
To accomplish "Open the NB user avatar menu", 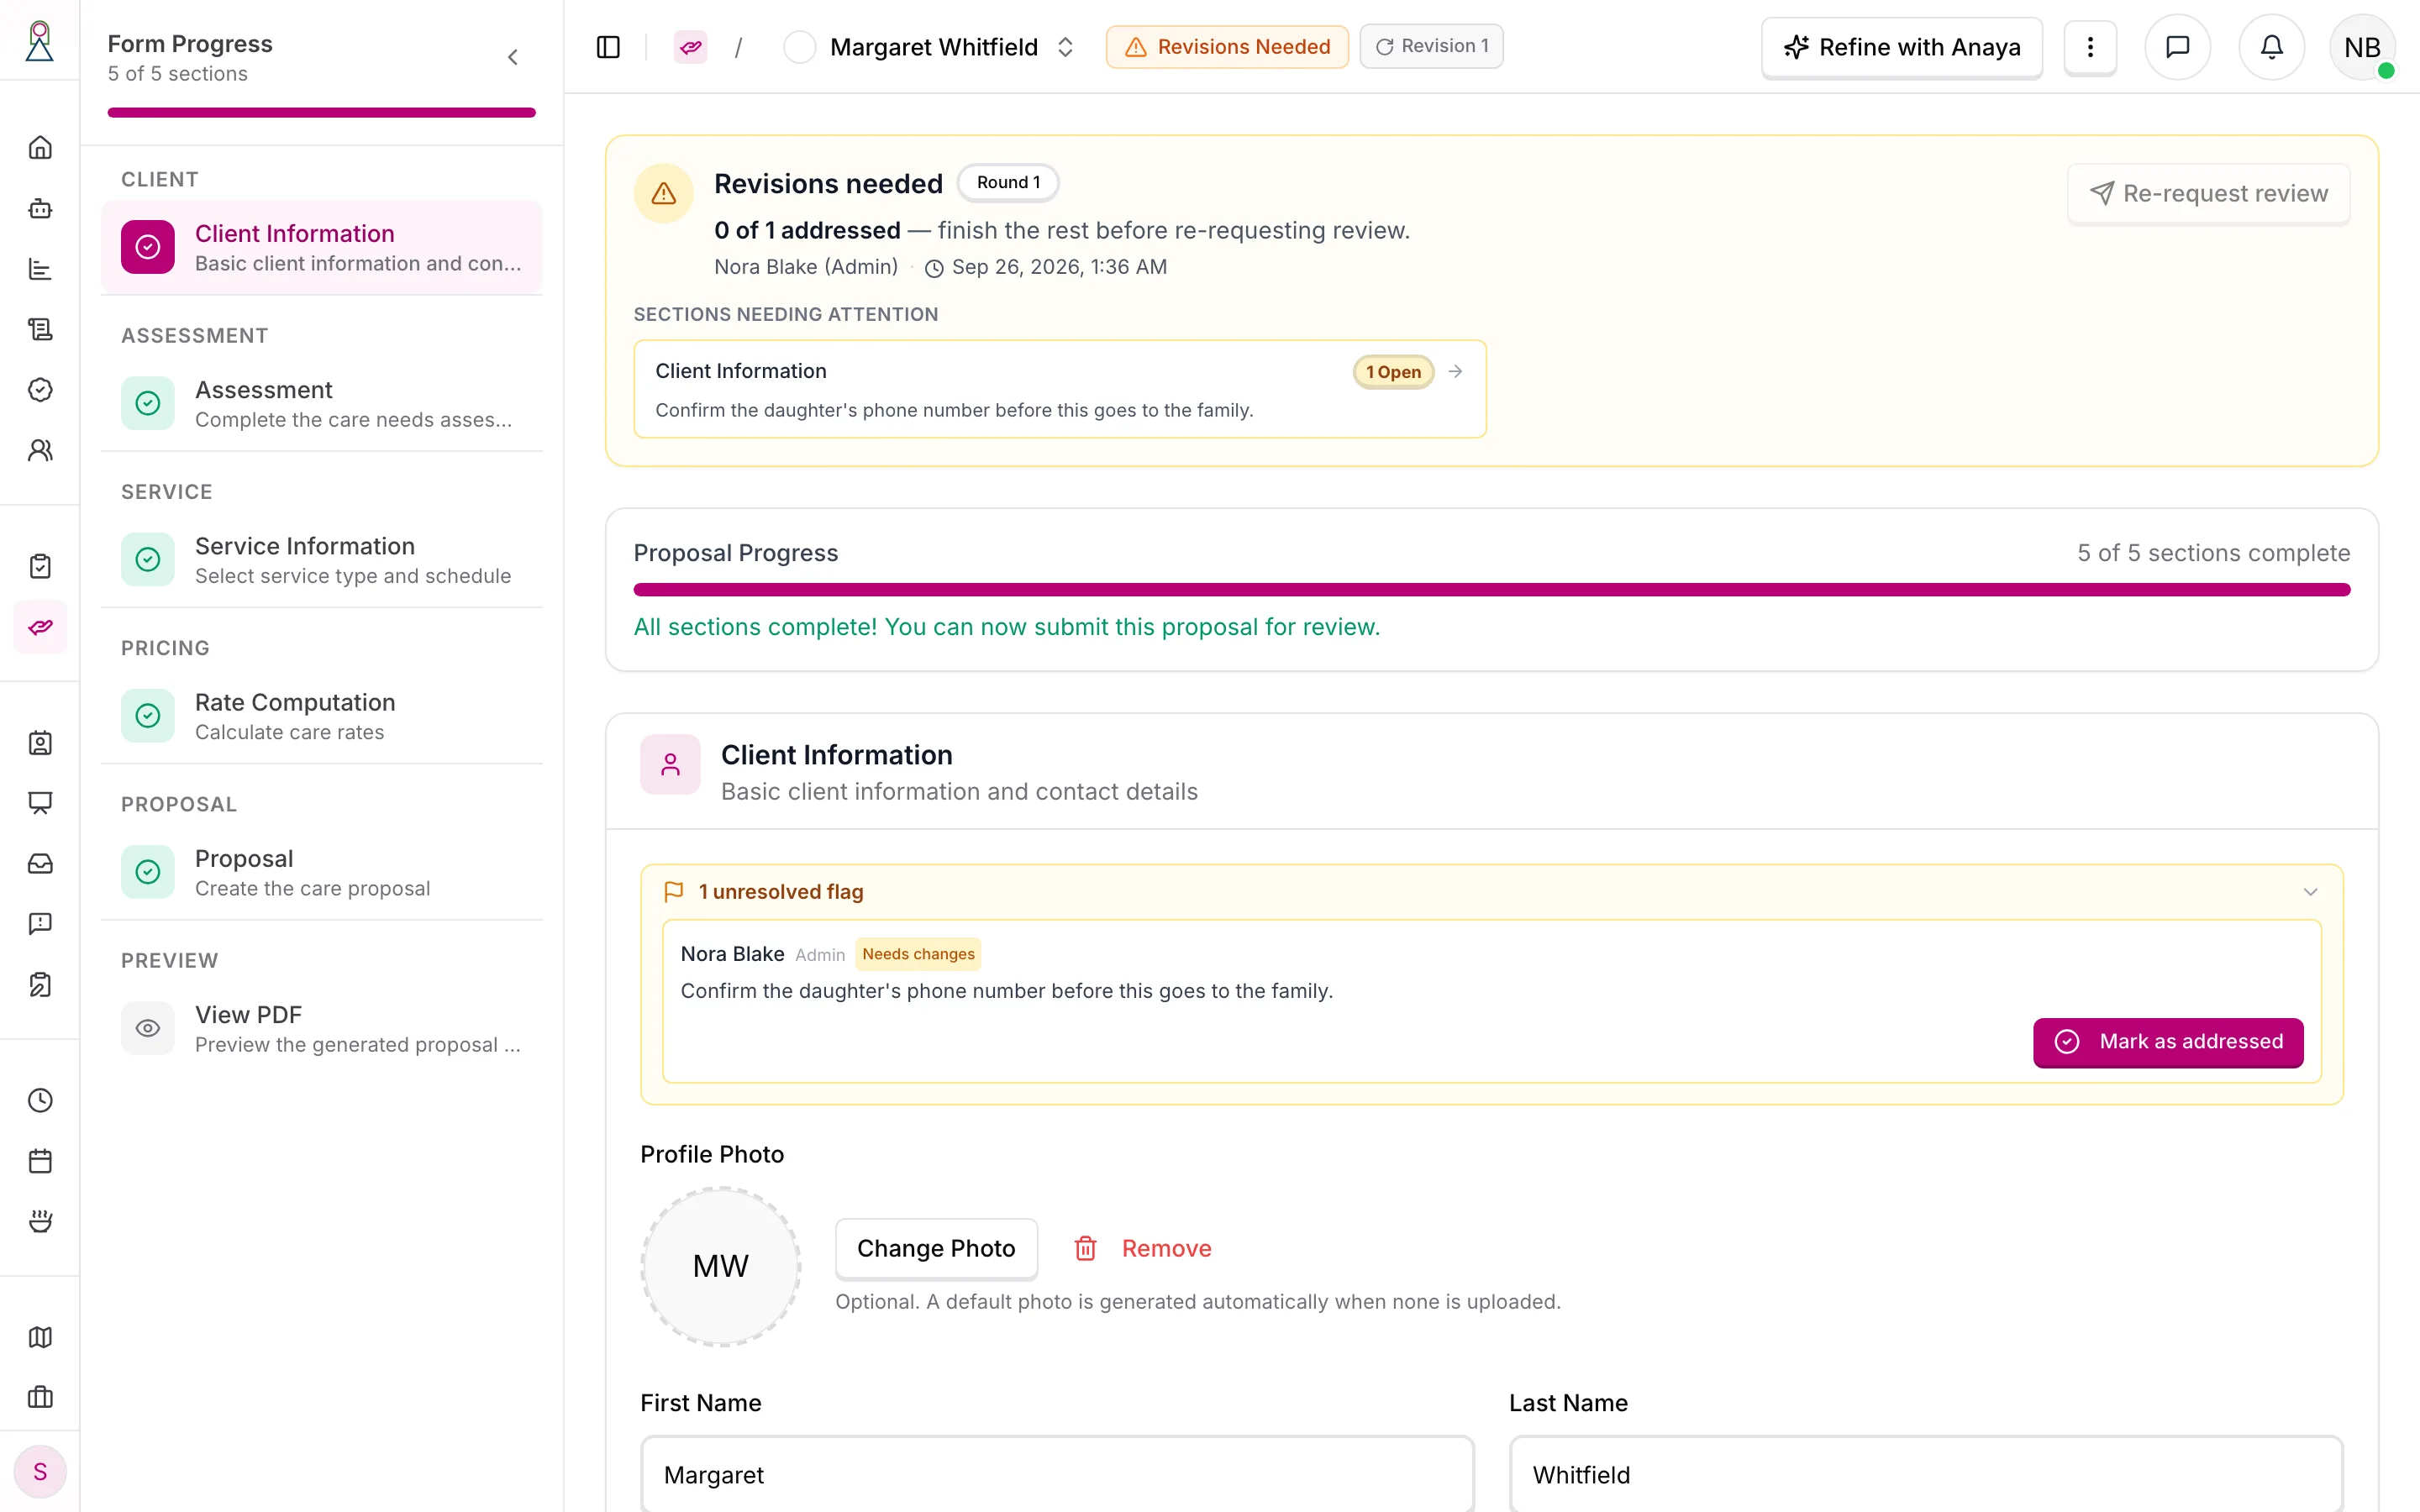I will (x=2362, y=47).
